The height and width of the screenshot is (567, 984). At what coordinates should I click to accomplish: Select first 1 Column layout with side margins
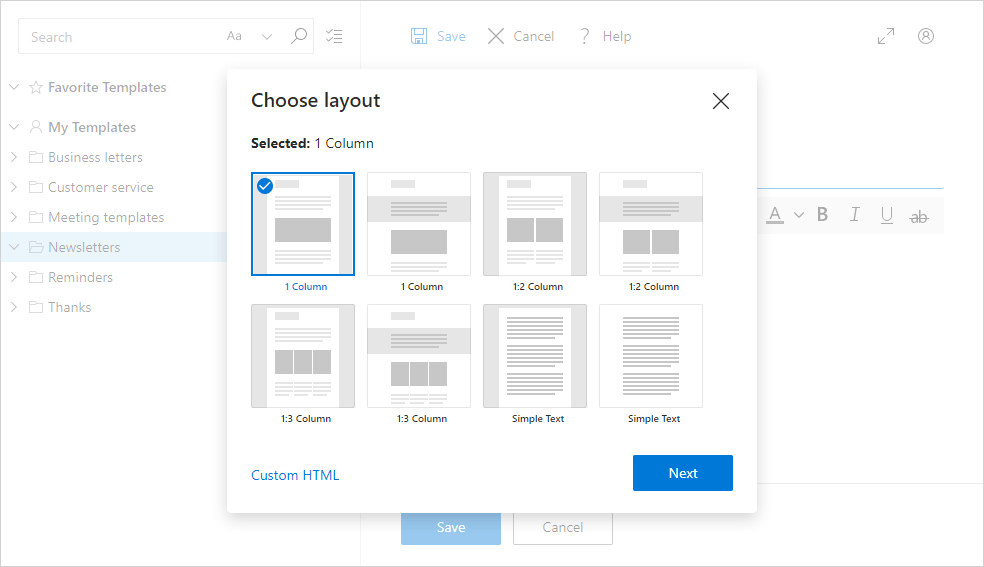[x=303, y=224]
